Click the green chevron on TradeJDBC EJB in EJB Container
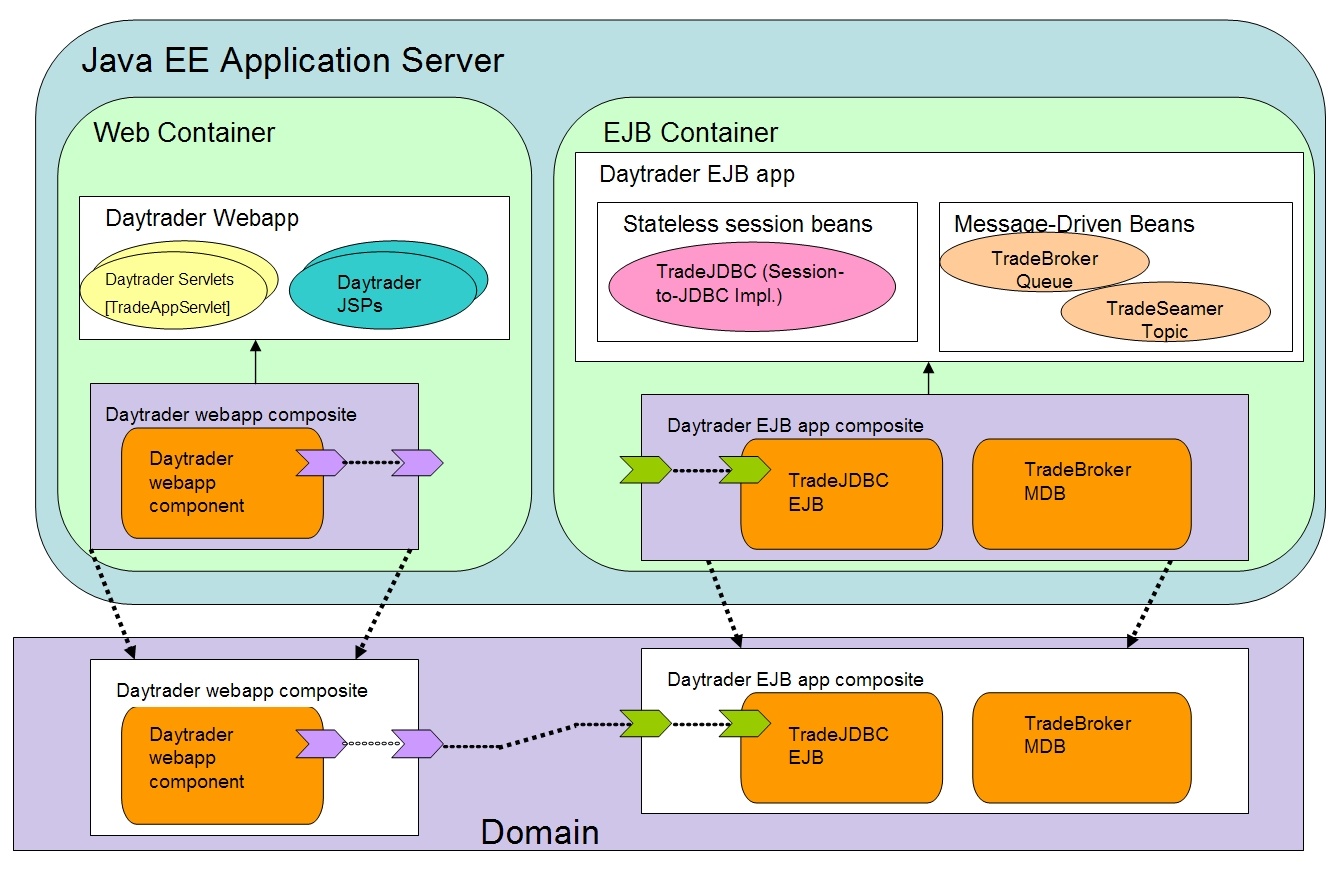 [744, 469]
